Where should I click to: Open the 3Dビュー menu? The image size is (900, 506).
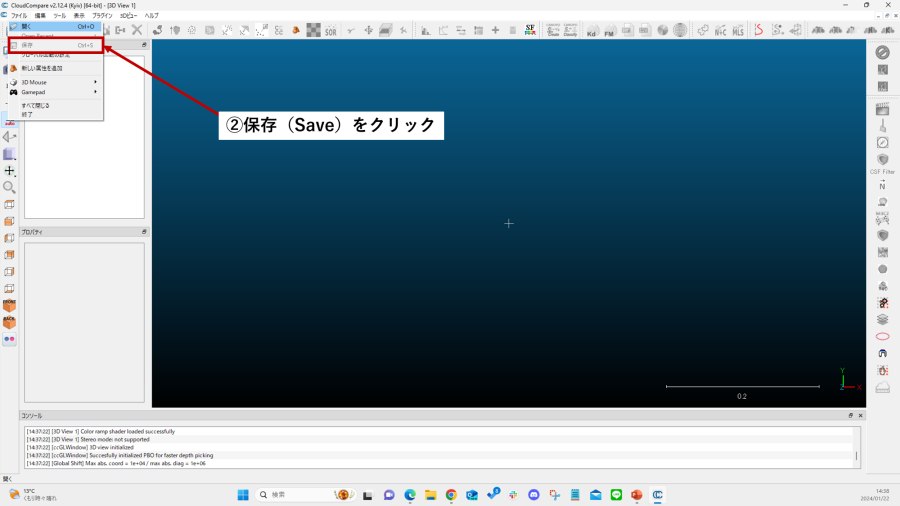click(128, 15)
